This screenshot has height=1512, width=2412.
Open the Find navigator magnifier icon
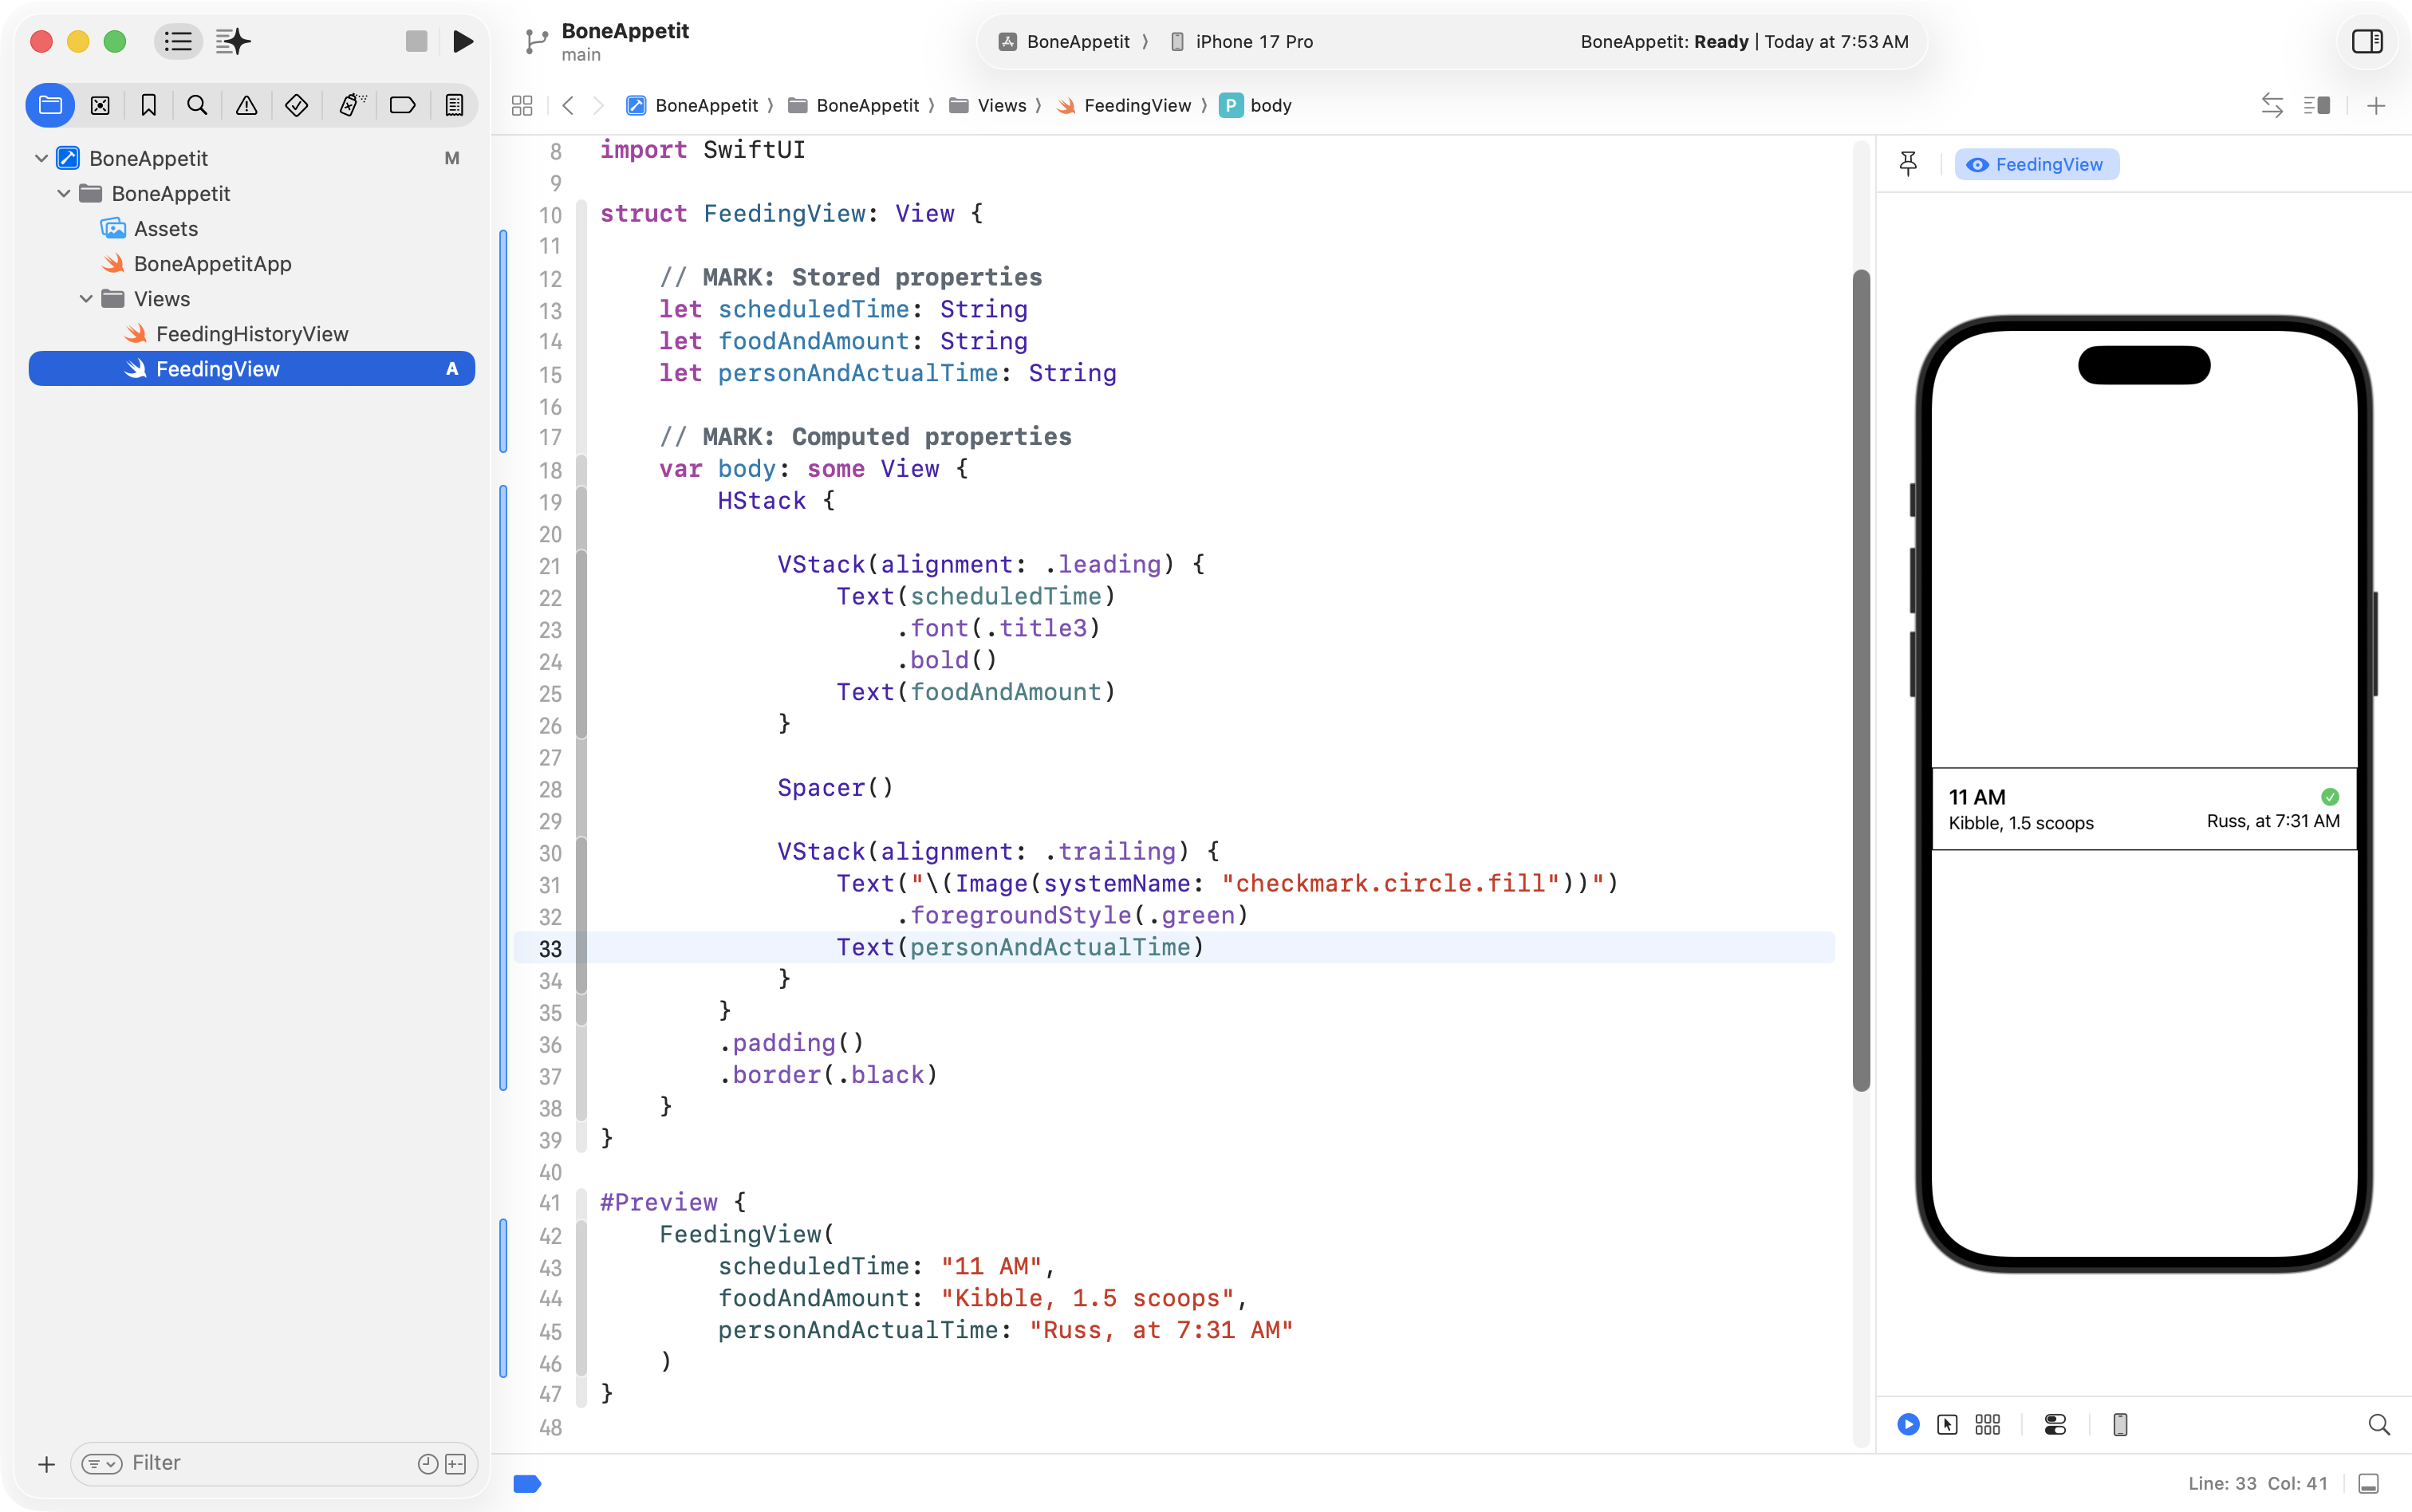pyautogui.click(x=197, y=105)
